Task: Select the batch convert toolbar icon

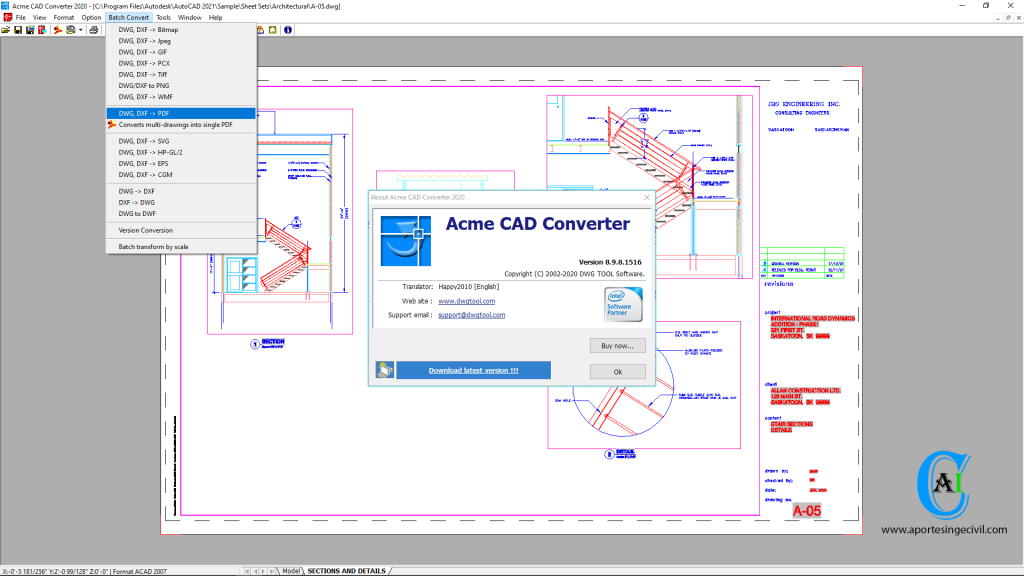Action: pos(58,30)
